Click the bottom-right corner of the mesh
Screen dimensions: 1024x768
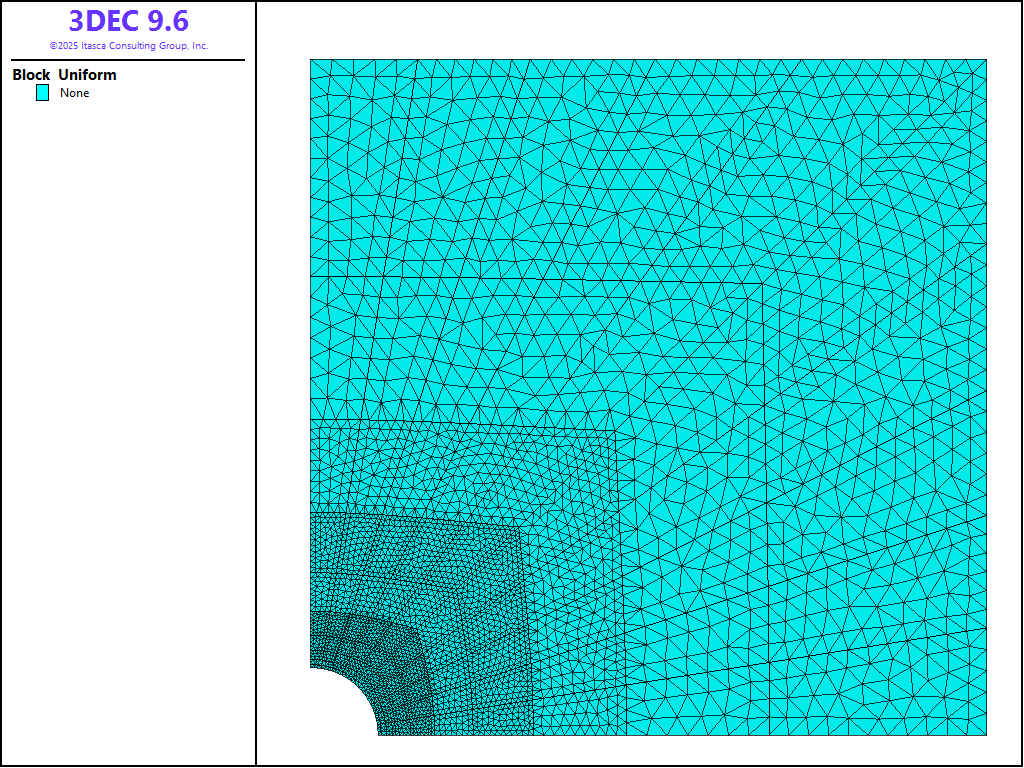(x=985, y=734)
